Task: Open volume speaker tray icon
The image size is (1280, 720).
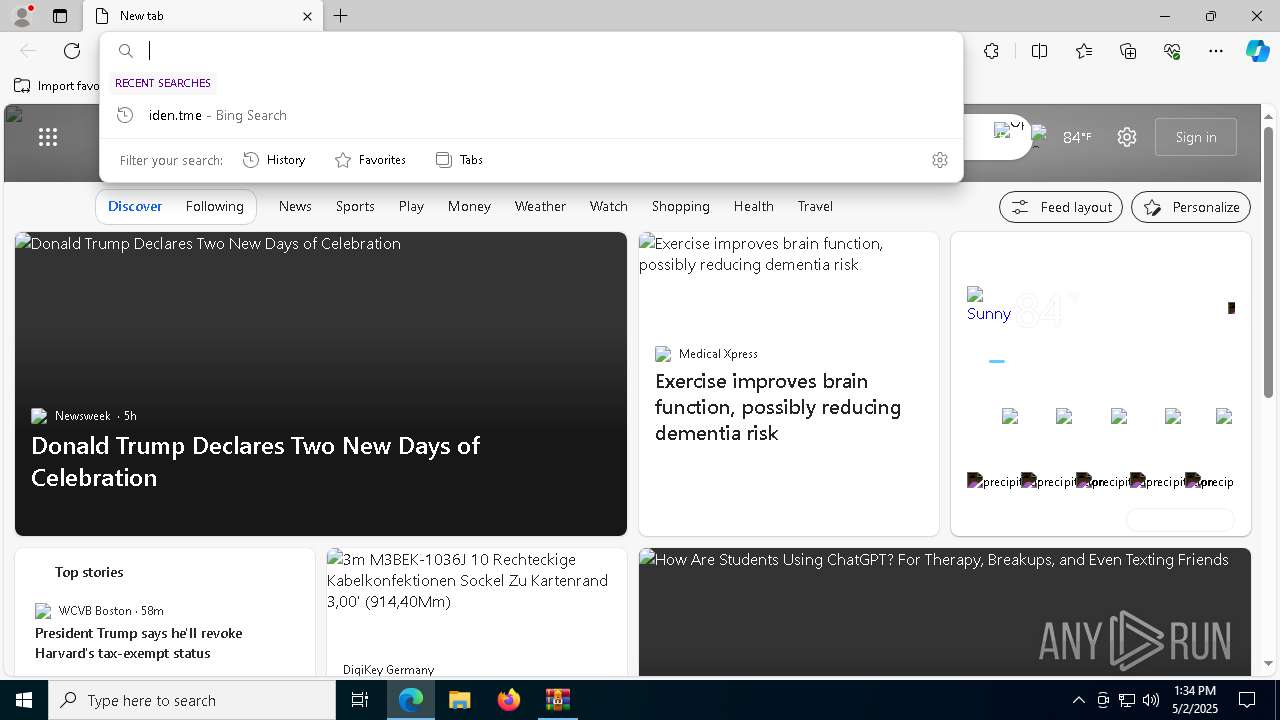Action: pos(1151,700)
